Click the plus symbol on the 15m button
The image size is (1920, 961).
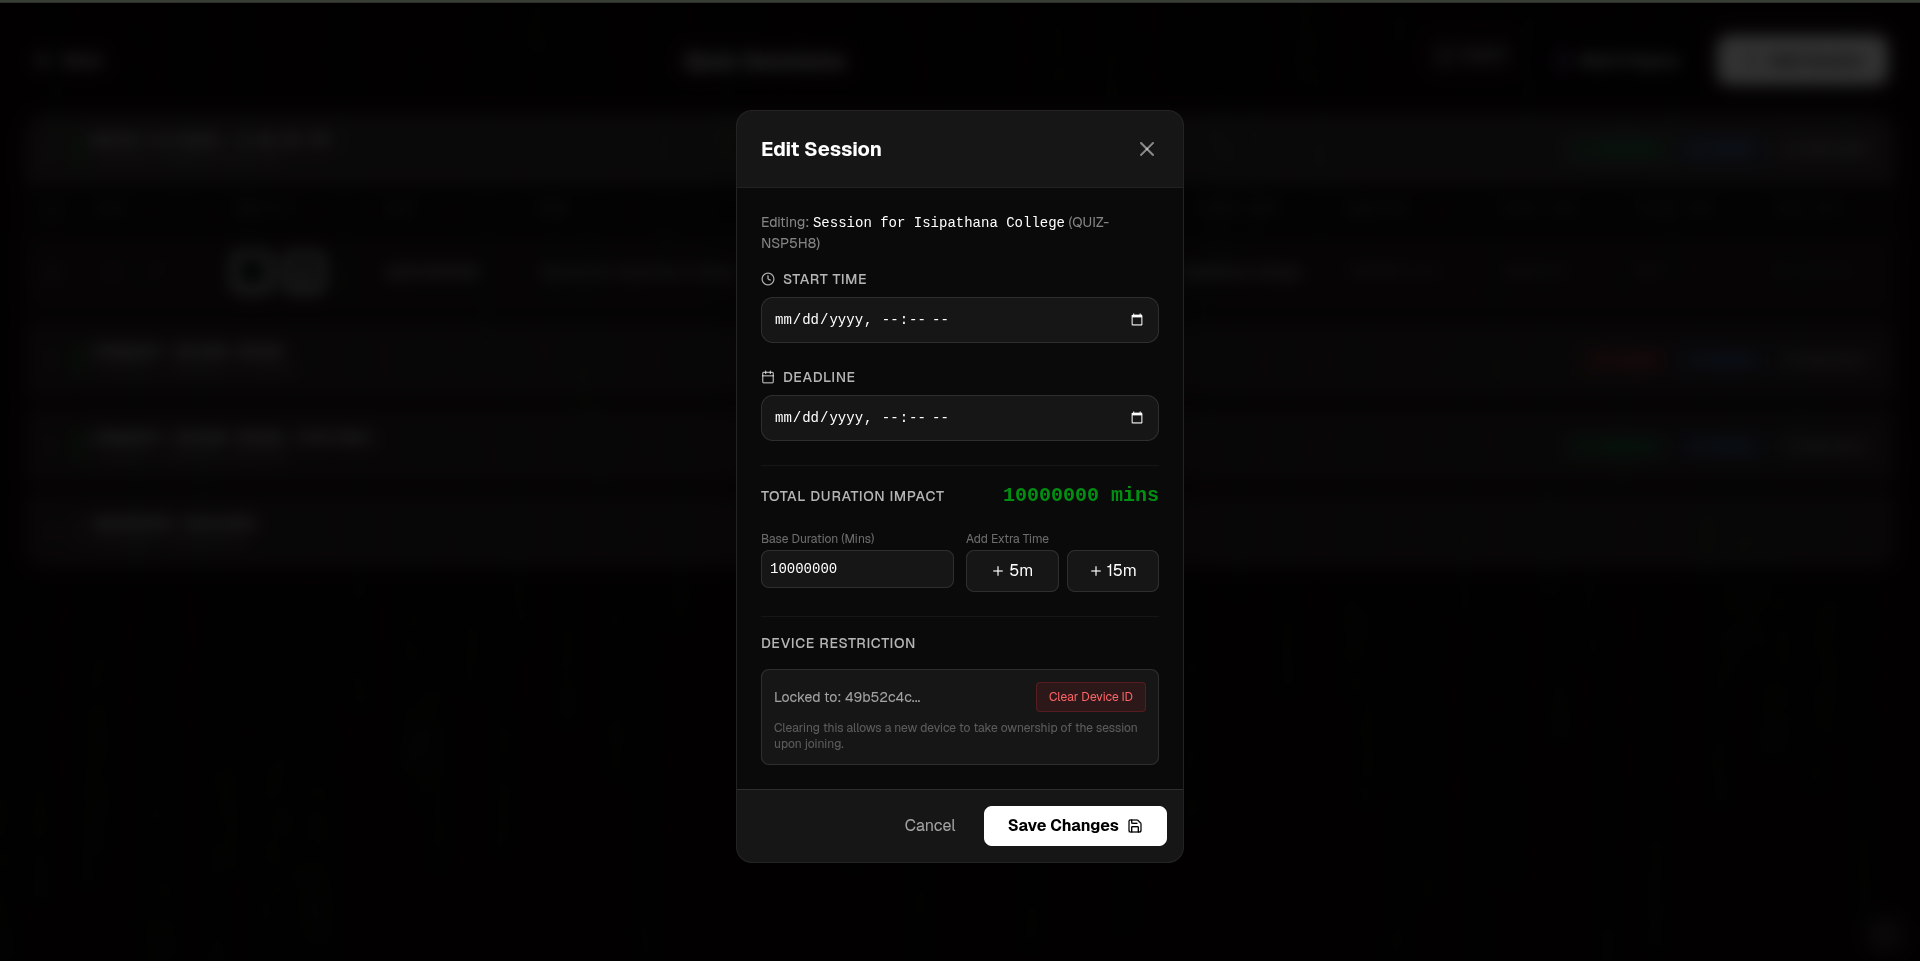coord(1097,570)
